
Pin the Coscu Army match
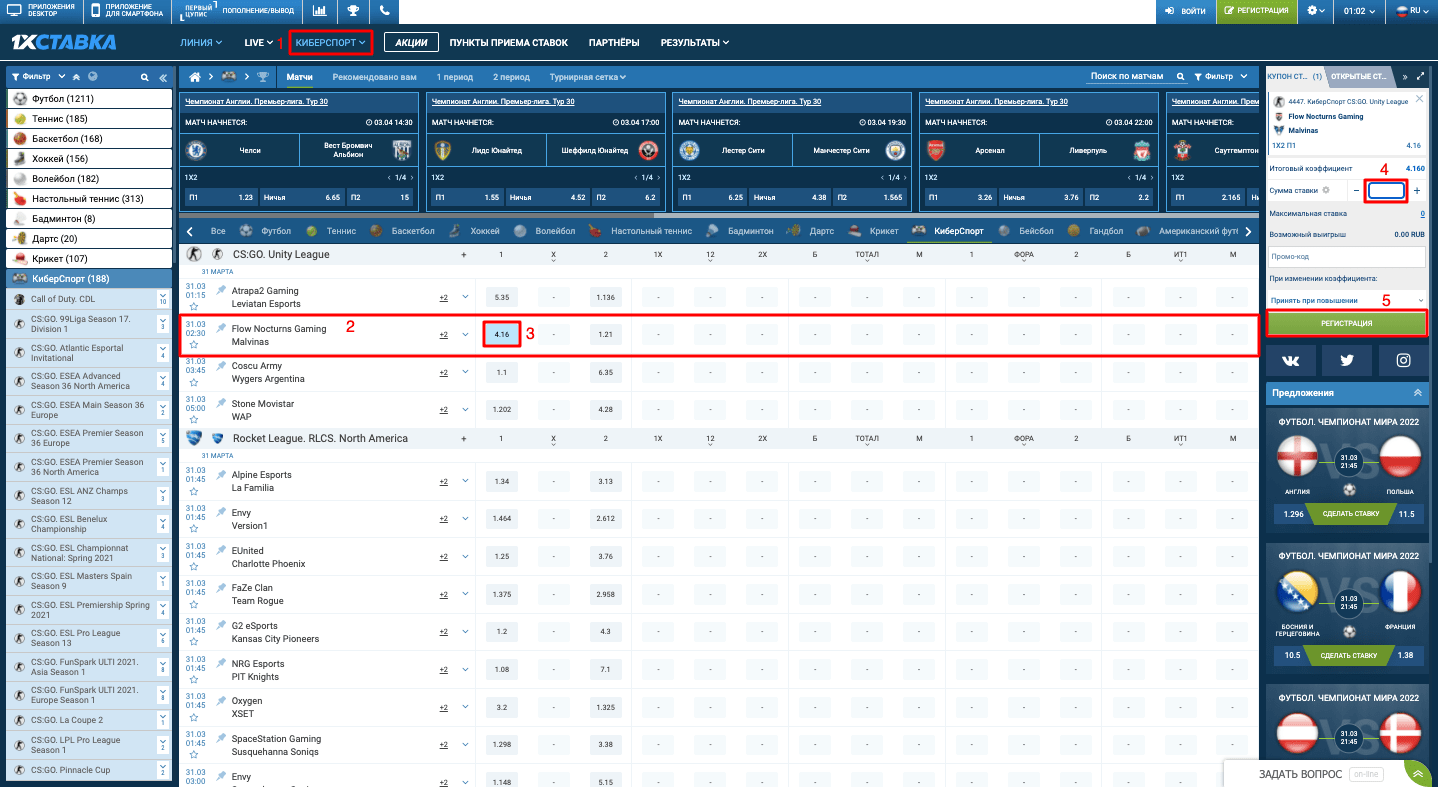(x=221, y=366)
